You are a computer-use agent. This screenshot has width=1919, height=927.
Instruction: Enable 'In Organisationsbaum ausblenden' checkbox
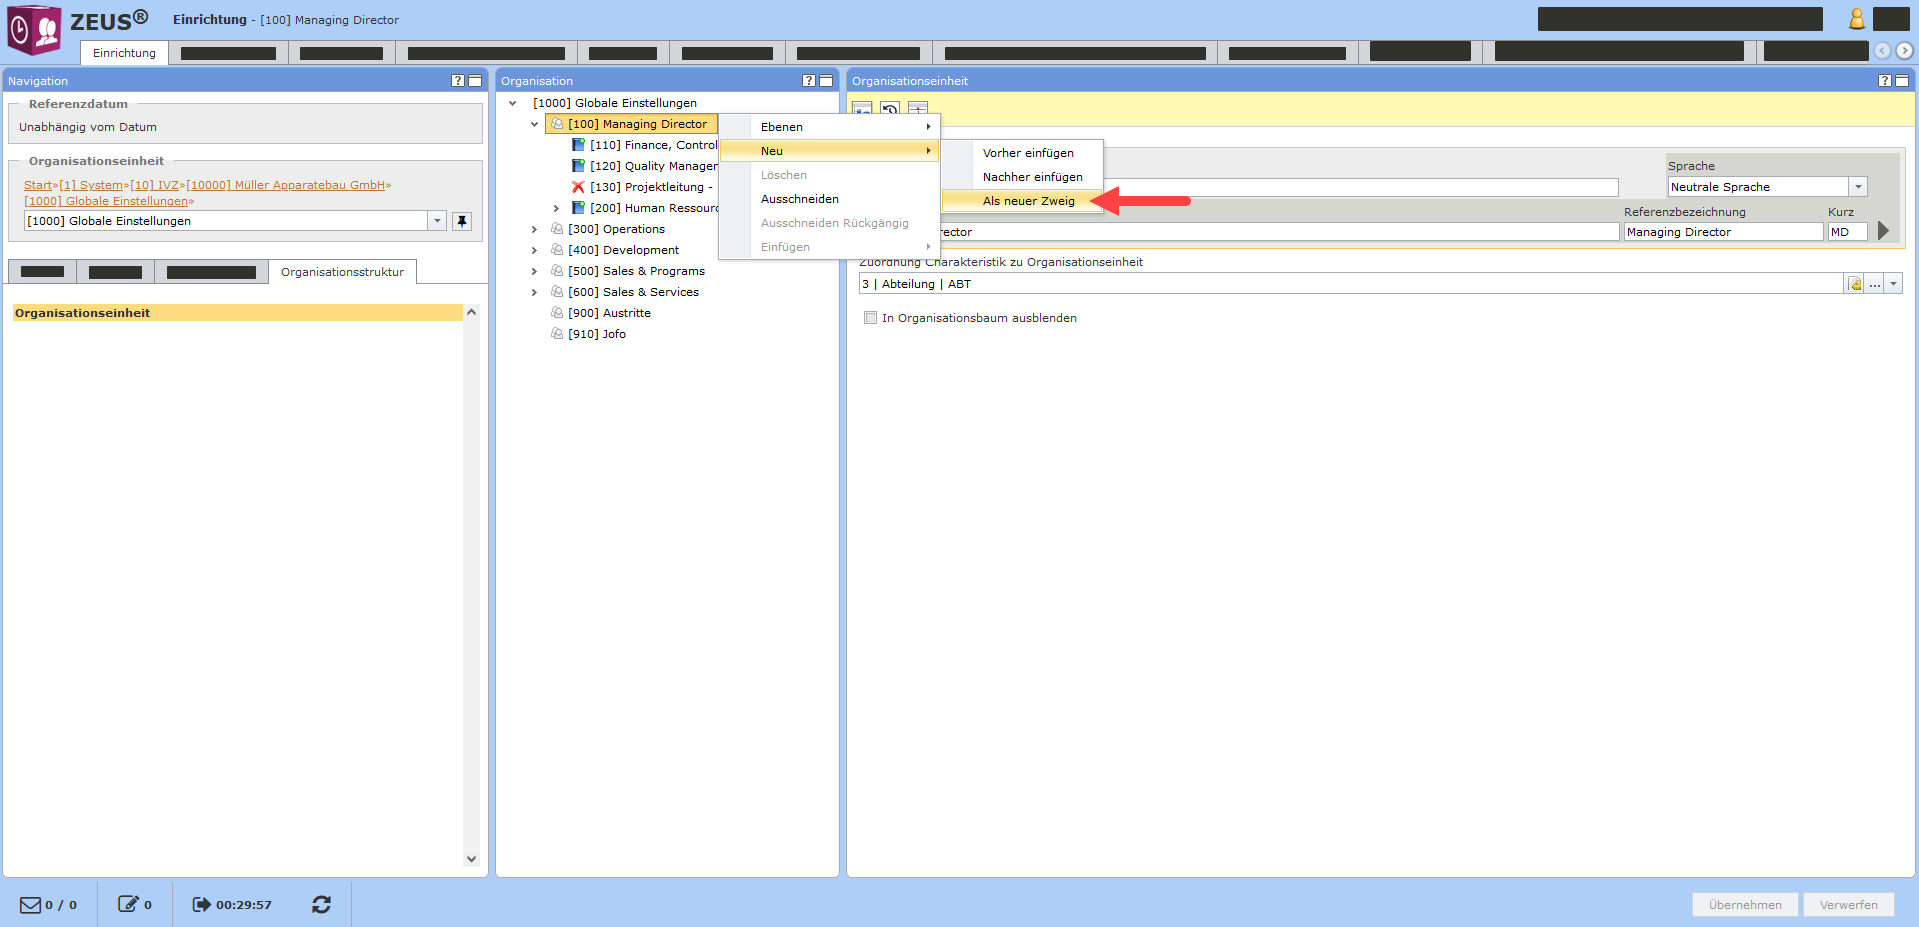pyautogui.click(x=870, y=318)
